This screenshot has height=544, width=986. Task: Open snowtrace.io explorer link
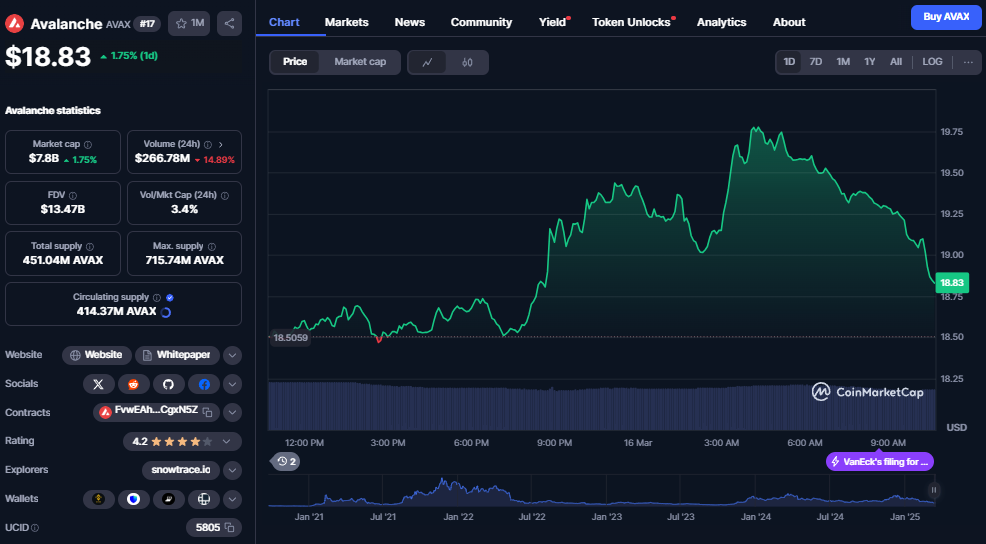180,470
